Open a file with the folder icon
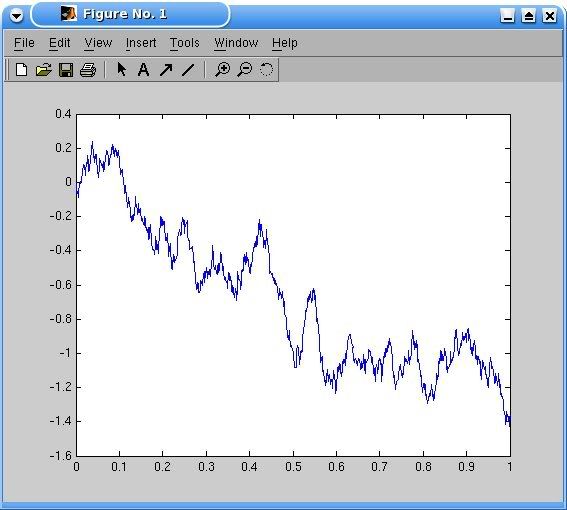 [x=43, y=69]
